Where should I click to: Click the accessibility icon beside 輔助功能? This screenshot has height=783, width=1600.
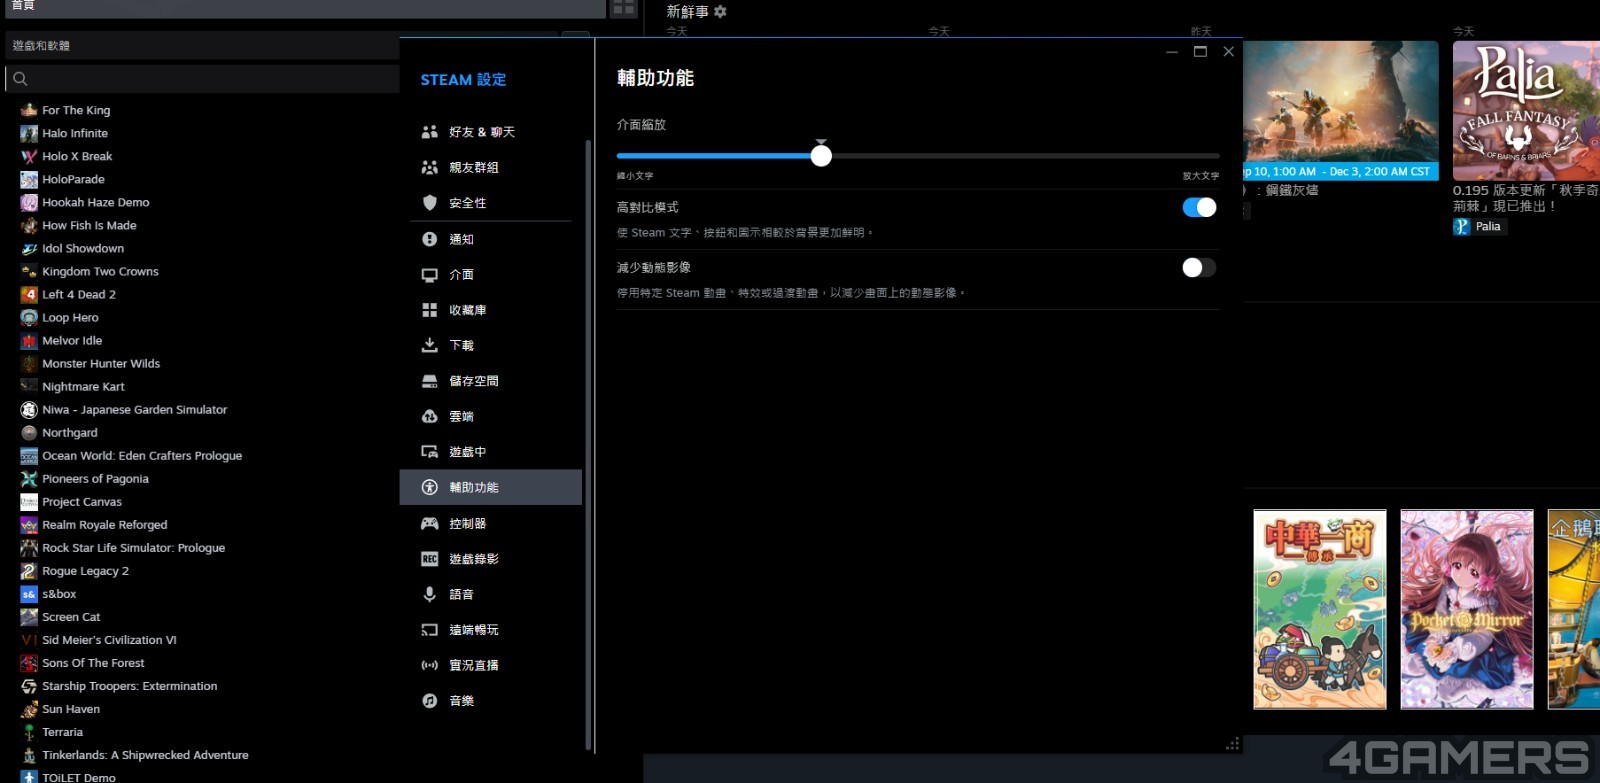(430, 487)
